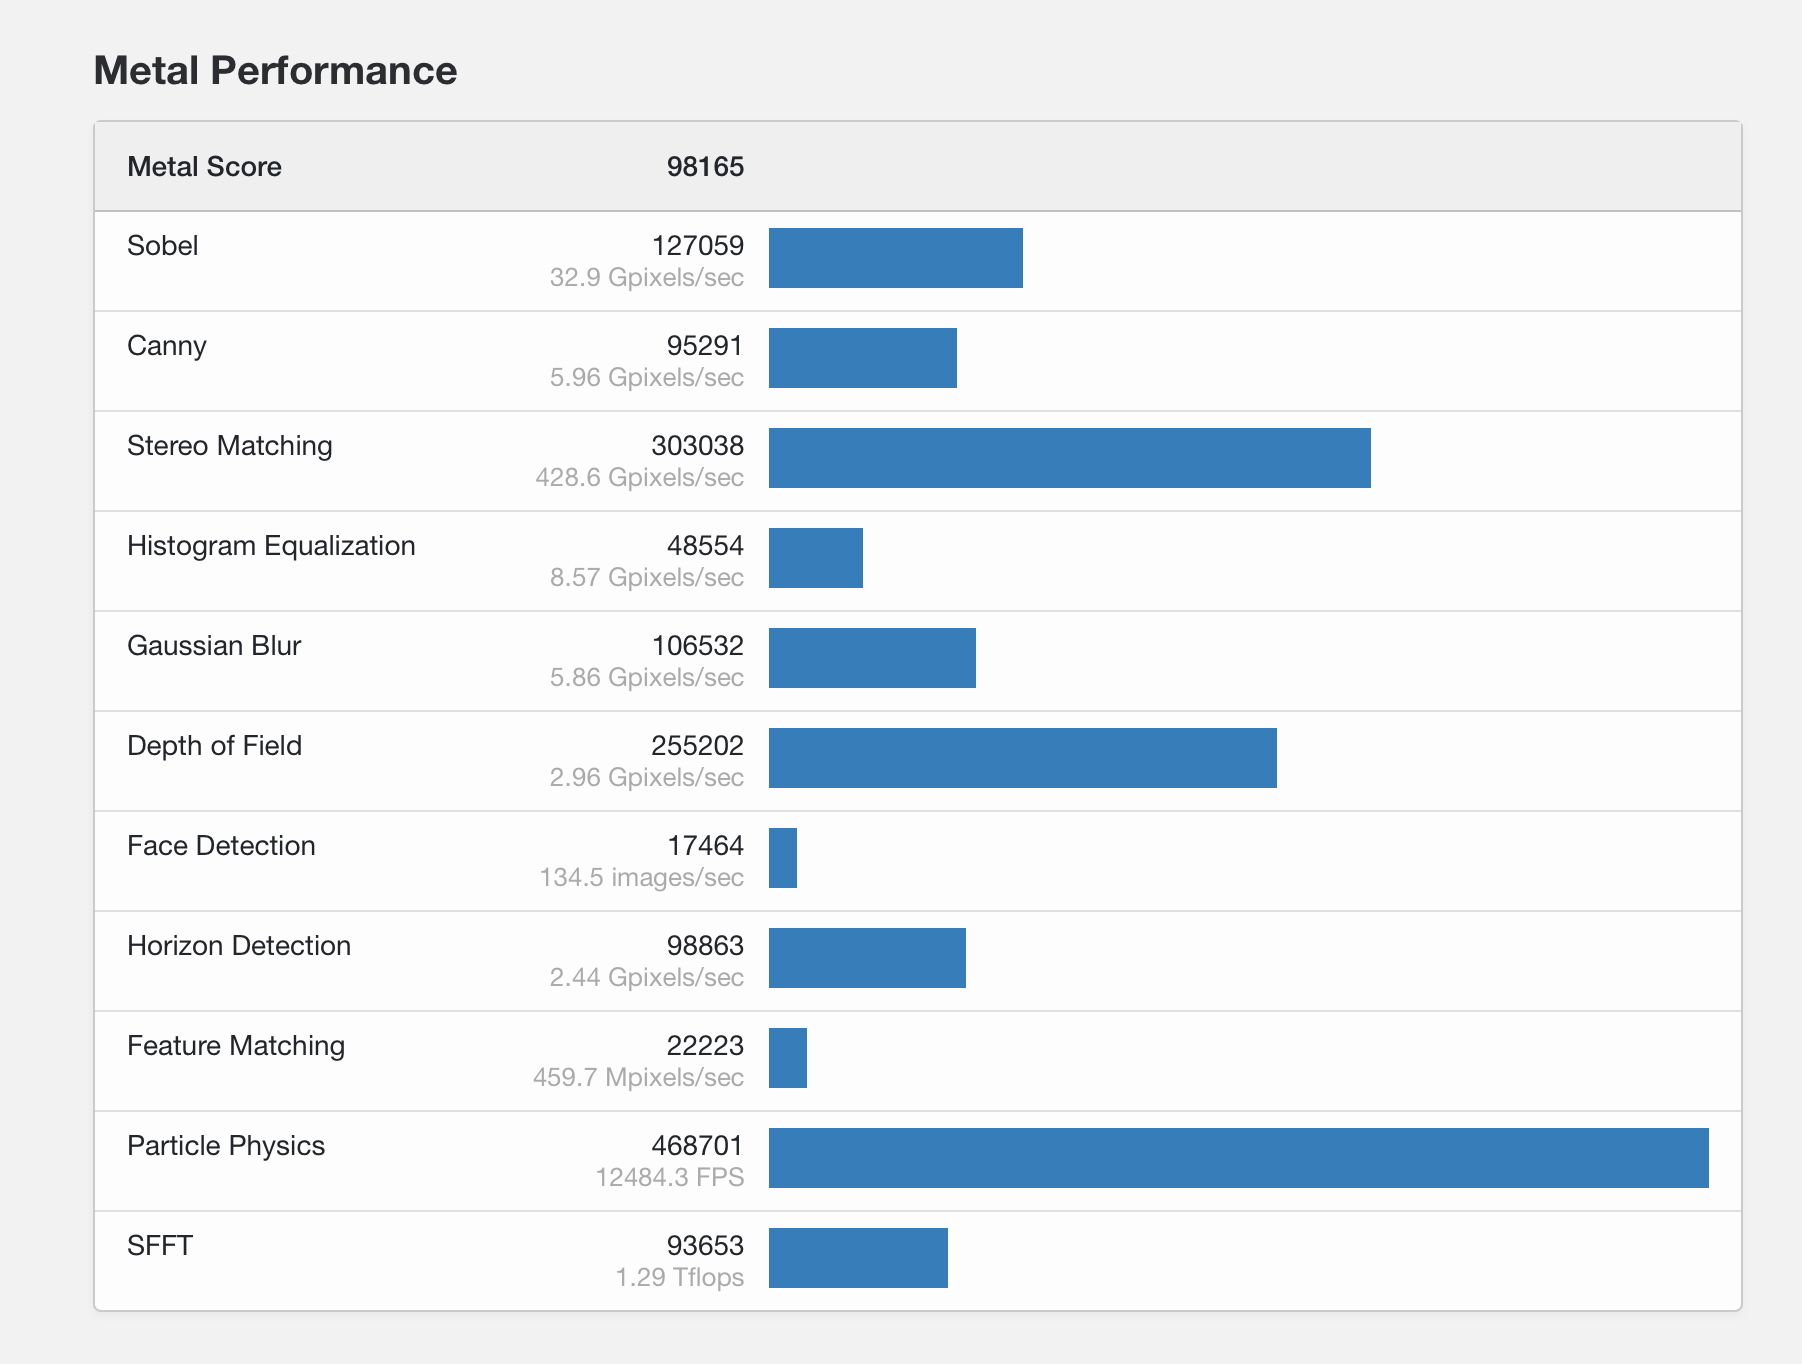Click the Depth of Field label
The height and width of the screenshot is (1364, 1802).
214,745
